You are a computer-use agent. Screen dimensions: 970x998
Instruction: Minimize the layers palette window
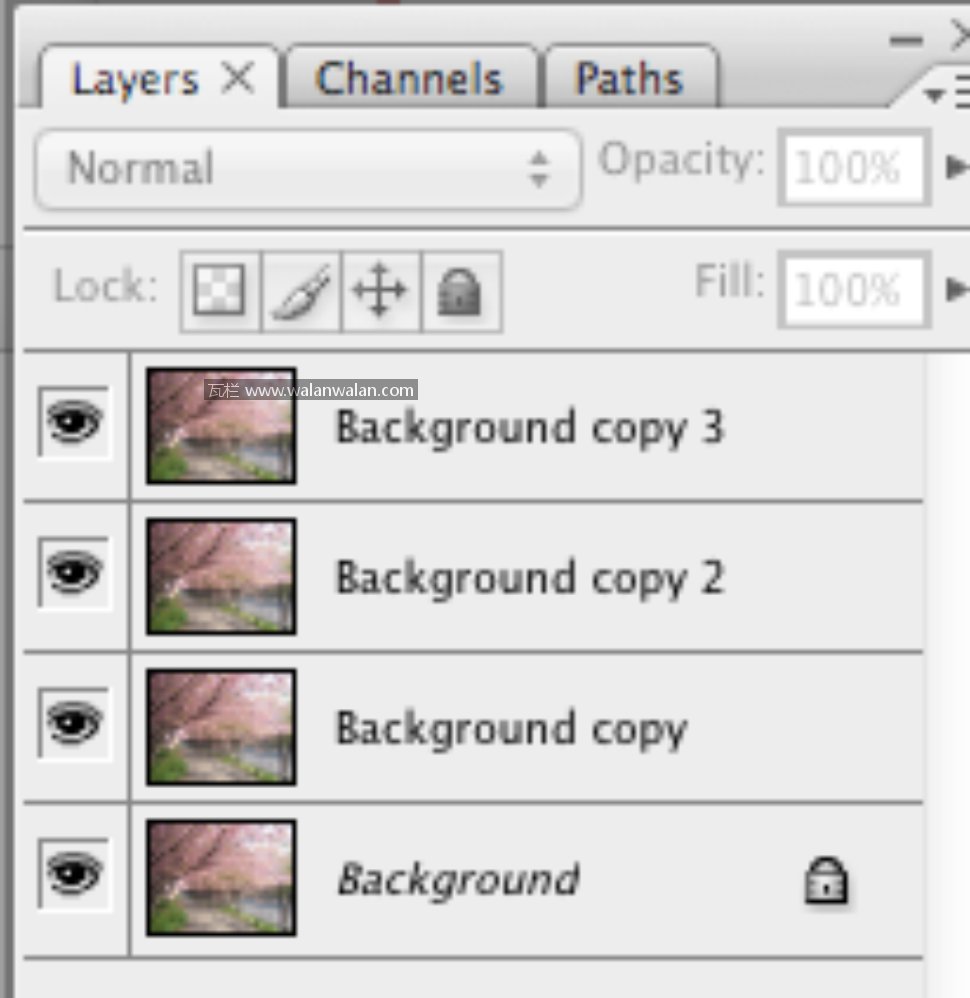click(x=906, y=40)
